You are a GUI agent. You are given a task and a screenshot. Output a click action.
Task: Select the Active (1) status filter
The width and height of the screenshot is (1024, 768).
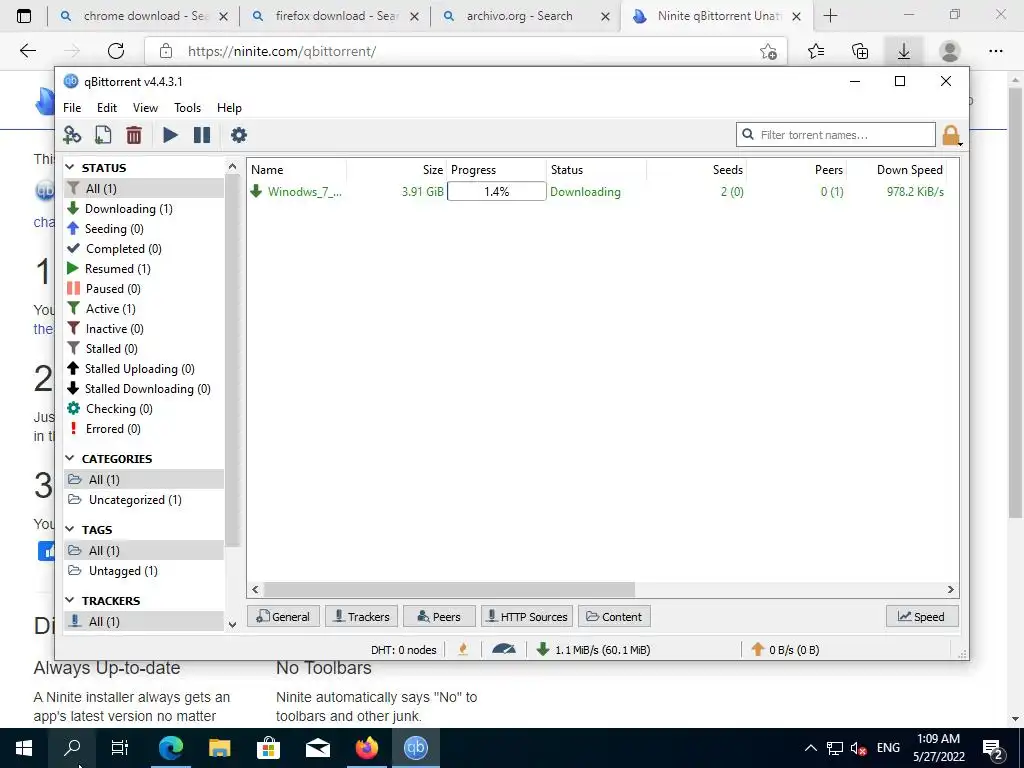click(110, 309)
